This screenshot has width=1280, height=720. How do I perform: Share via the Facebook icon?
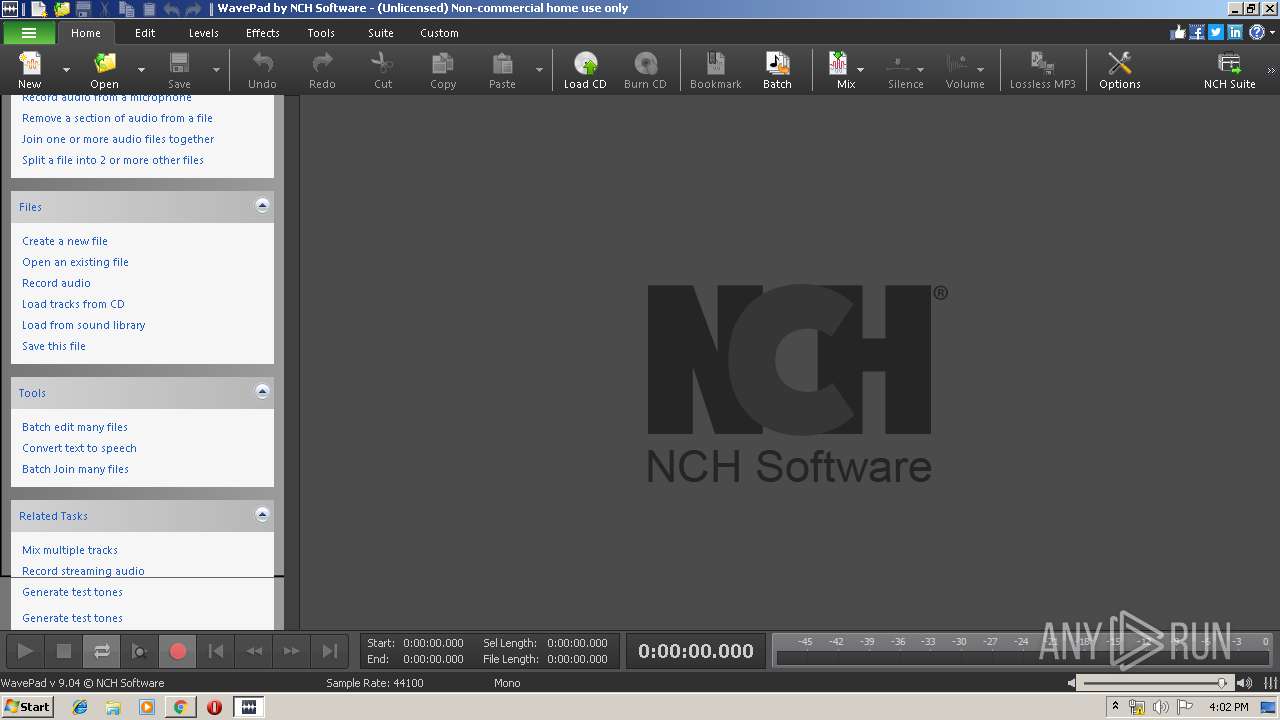1197,32
